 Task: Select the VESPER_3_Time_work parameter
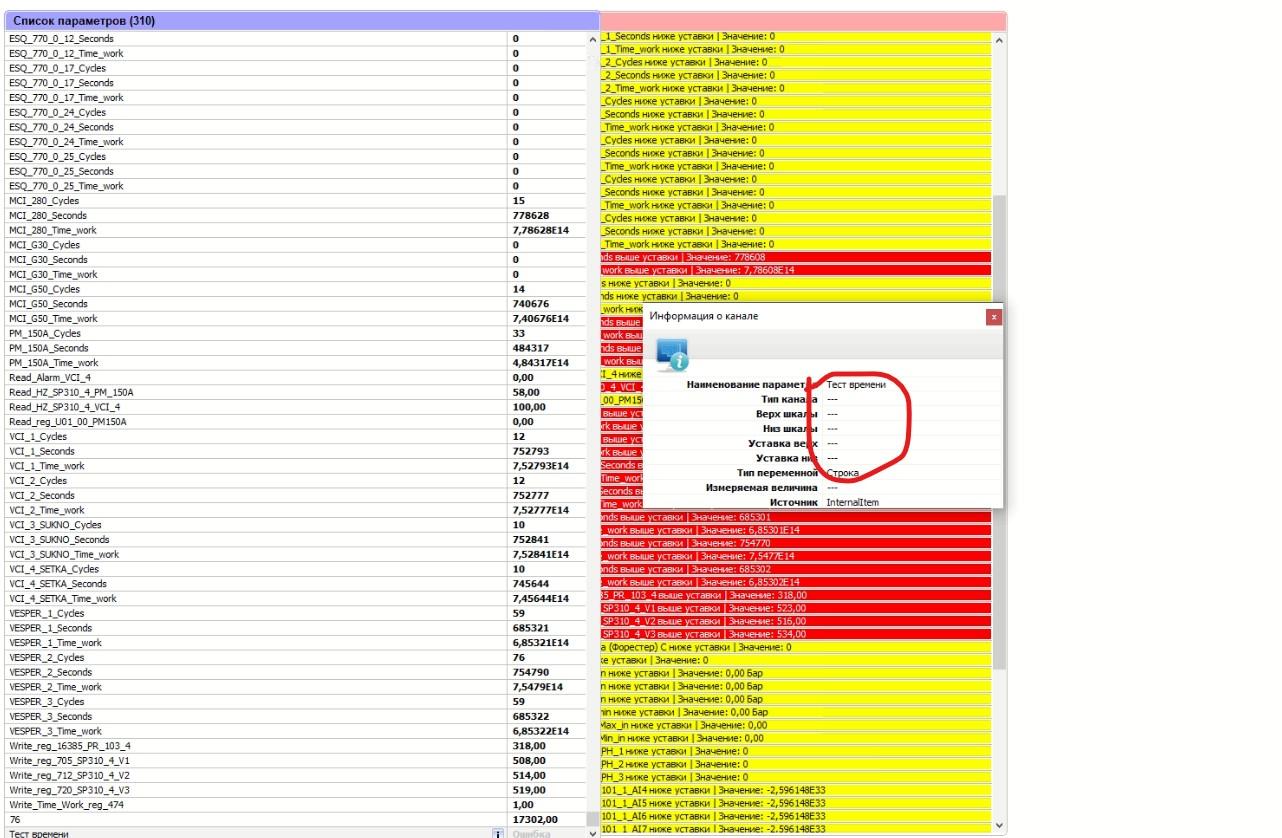295,731
